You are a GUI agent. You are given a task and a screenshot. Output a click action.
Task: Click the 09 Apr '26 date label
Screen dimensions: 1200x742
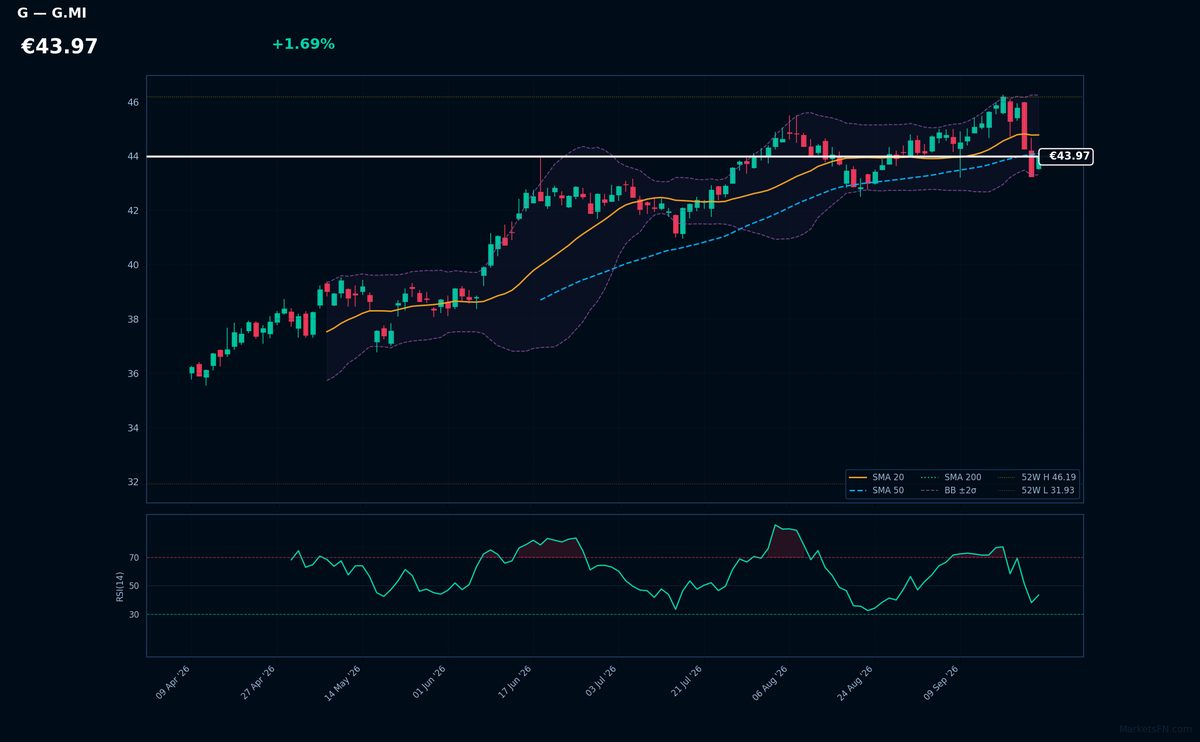click(x=173, y=683)
